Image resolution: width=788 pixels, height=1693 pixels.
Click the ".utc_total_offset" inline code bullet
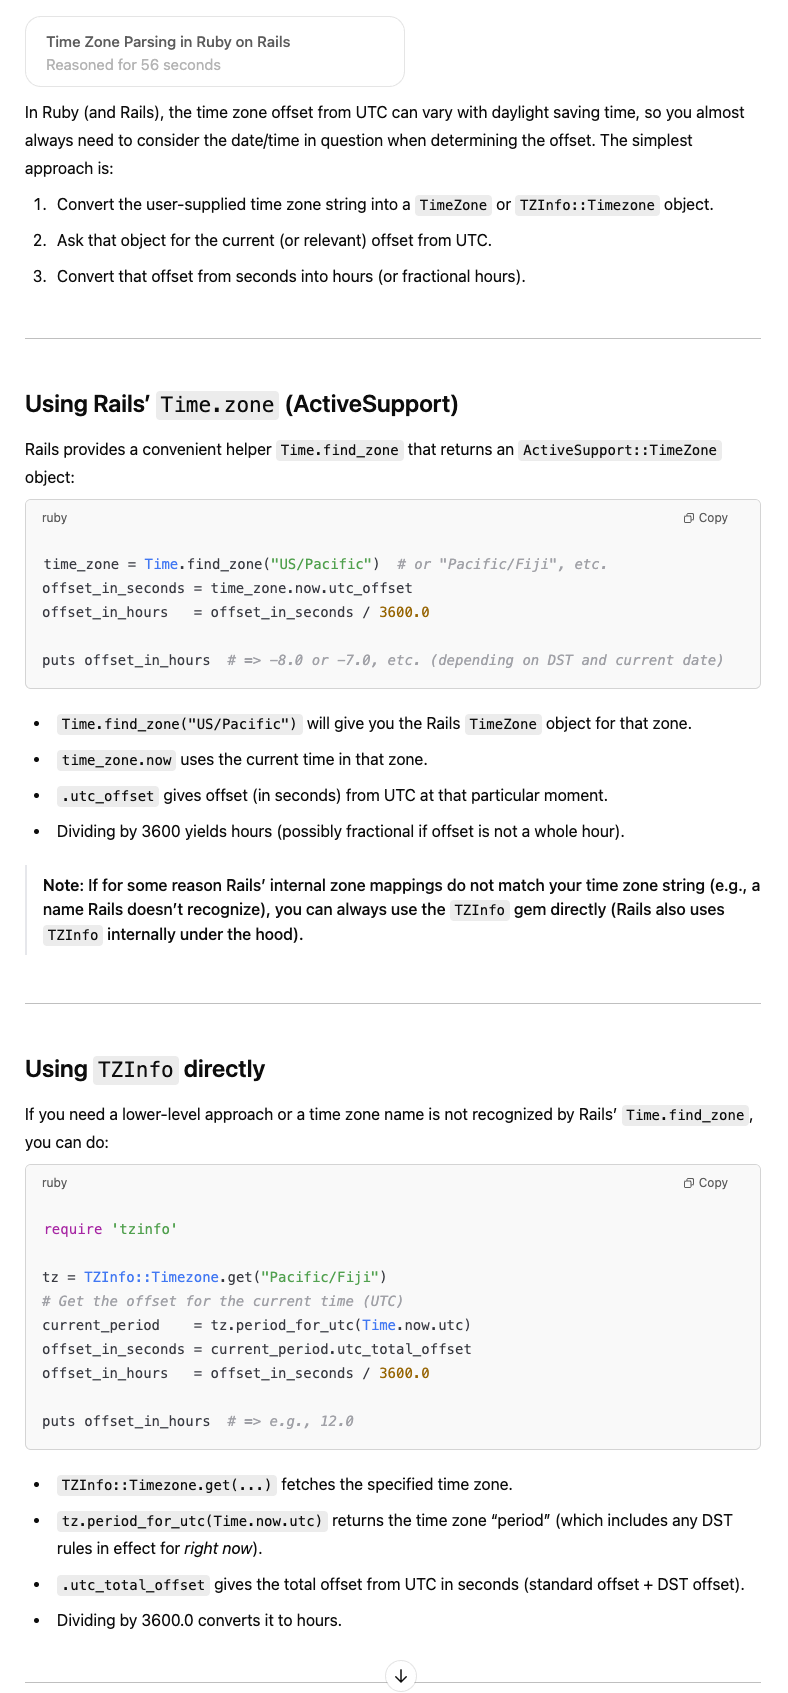pos(133,1585)
